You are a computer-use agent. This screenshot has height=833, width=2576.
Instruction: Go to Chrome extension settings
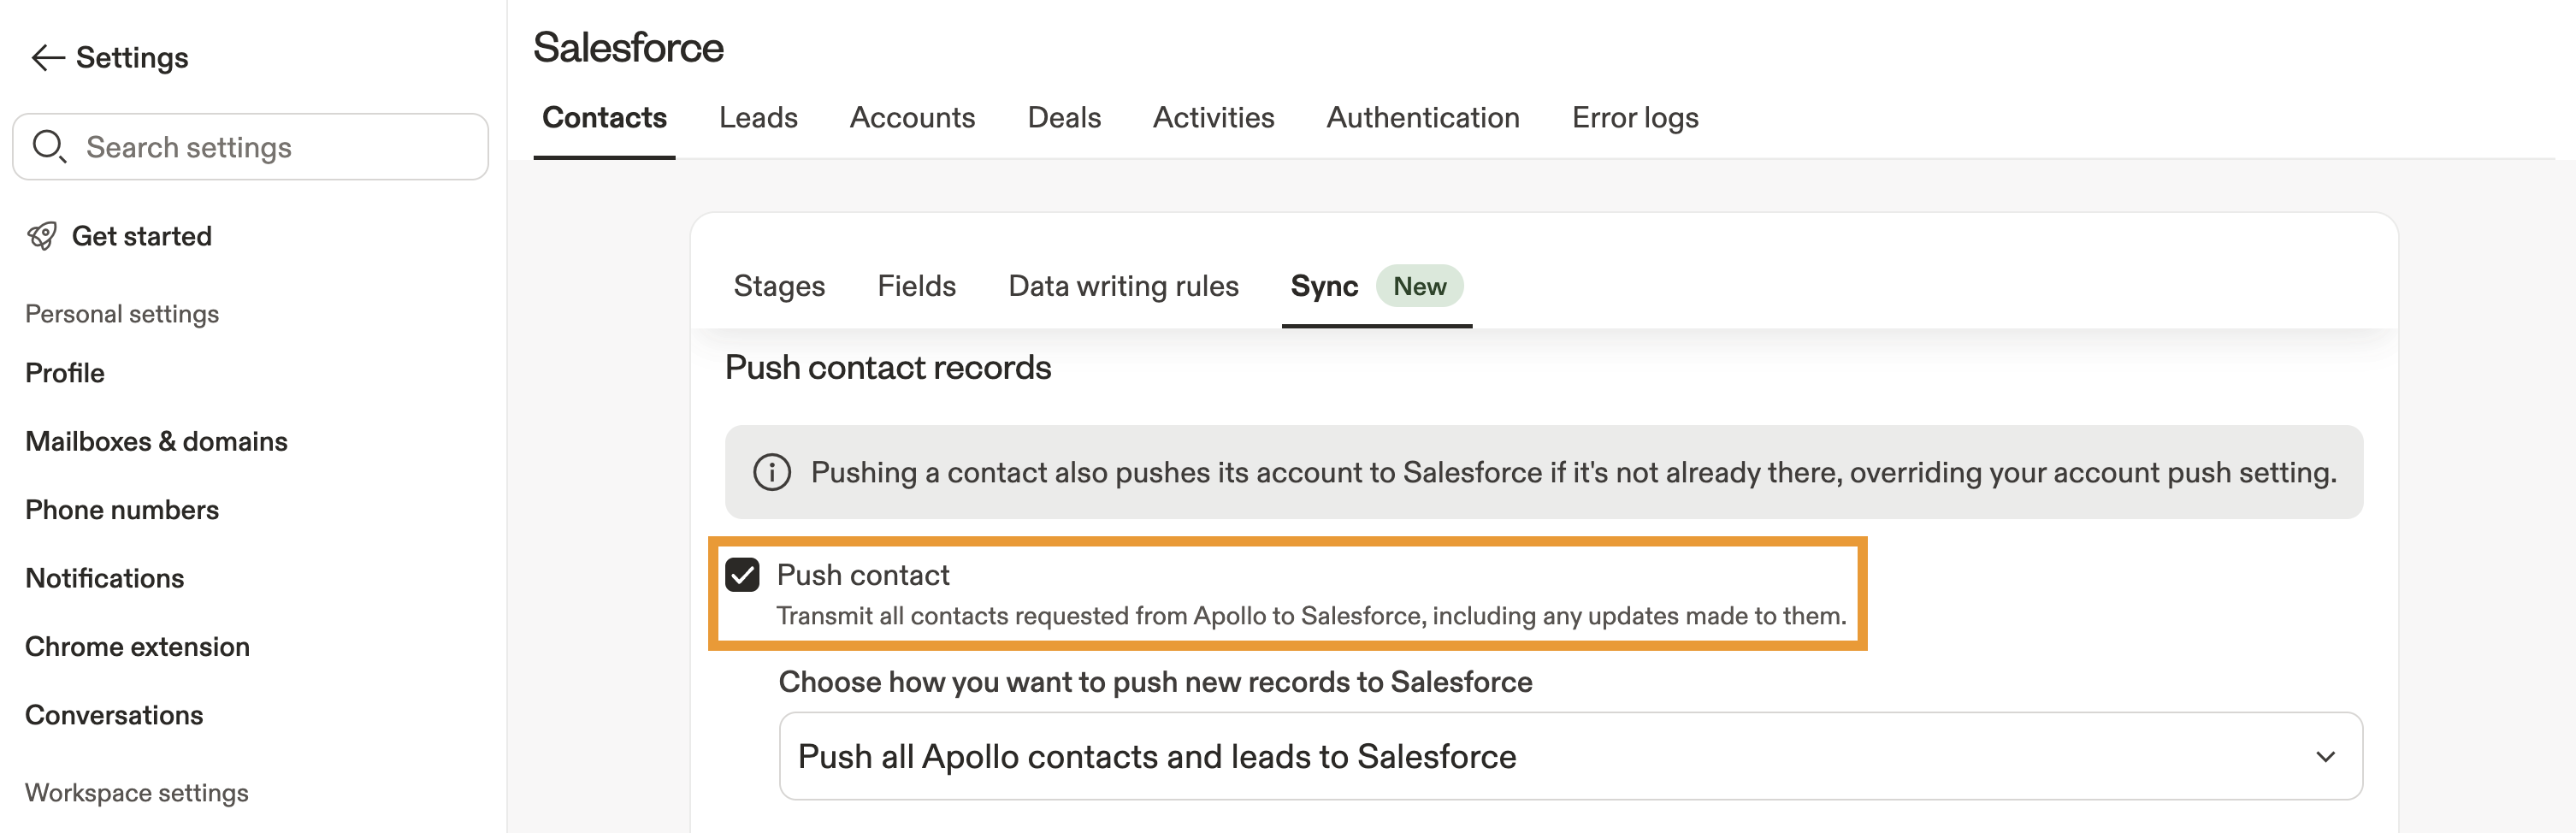point(137,646)
